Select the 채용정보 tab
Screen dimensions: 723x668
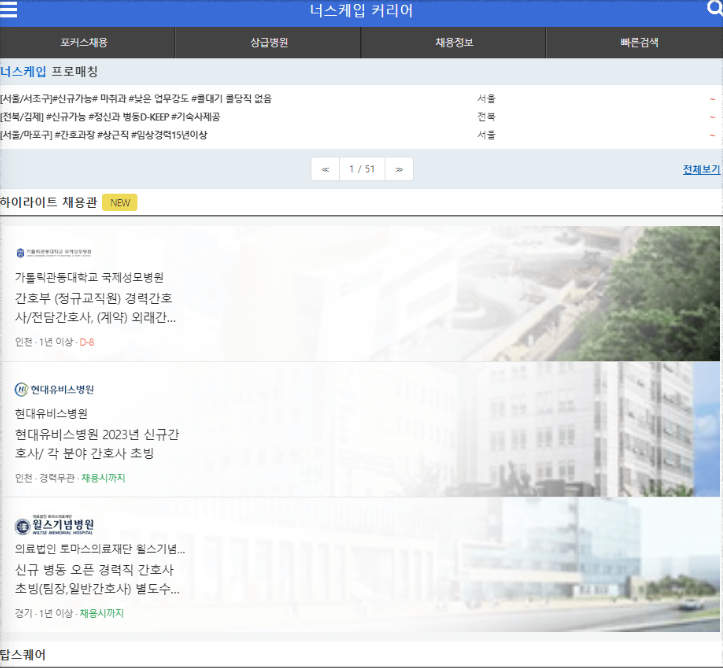[x=454, y=42]
